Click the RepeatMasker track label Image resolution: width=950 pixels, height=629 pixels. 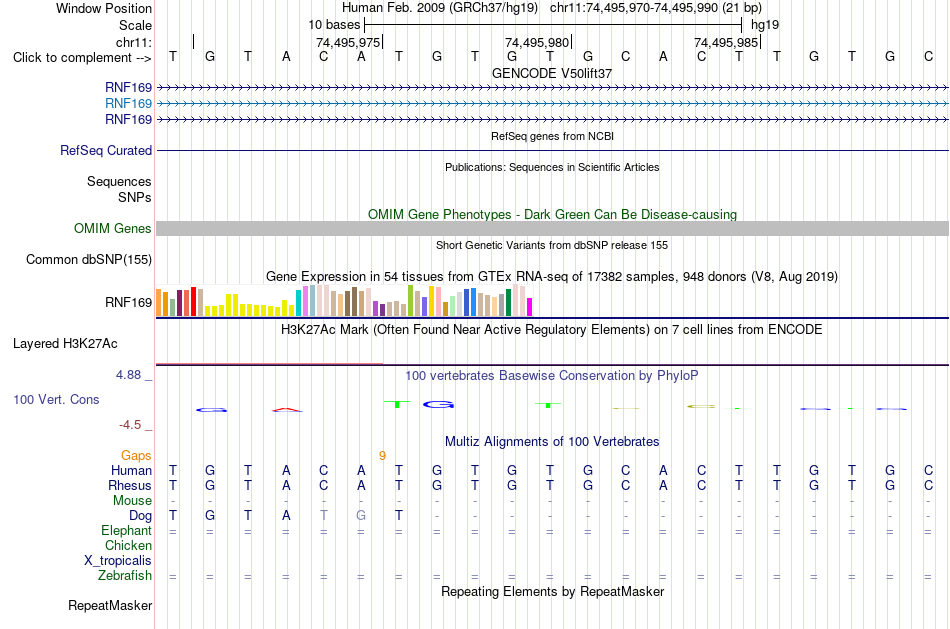(x=110, y=605)
